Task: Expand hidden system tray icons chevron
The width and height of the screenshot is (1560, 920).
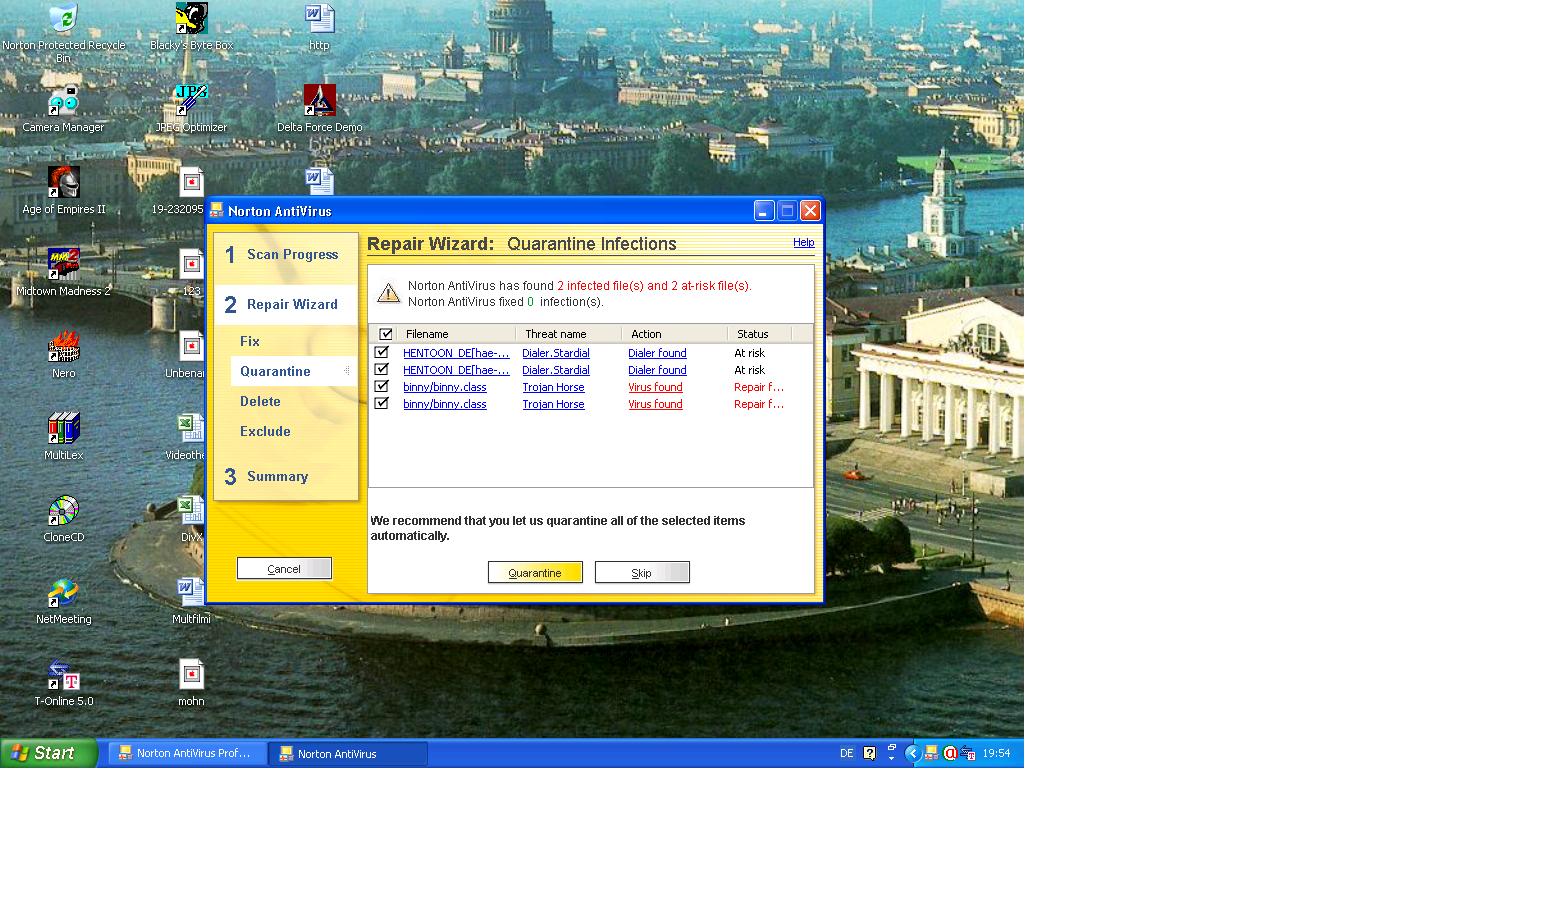Action: tap(912, 753)
